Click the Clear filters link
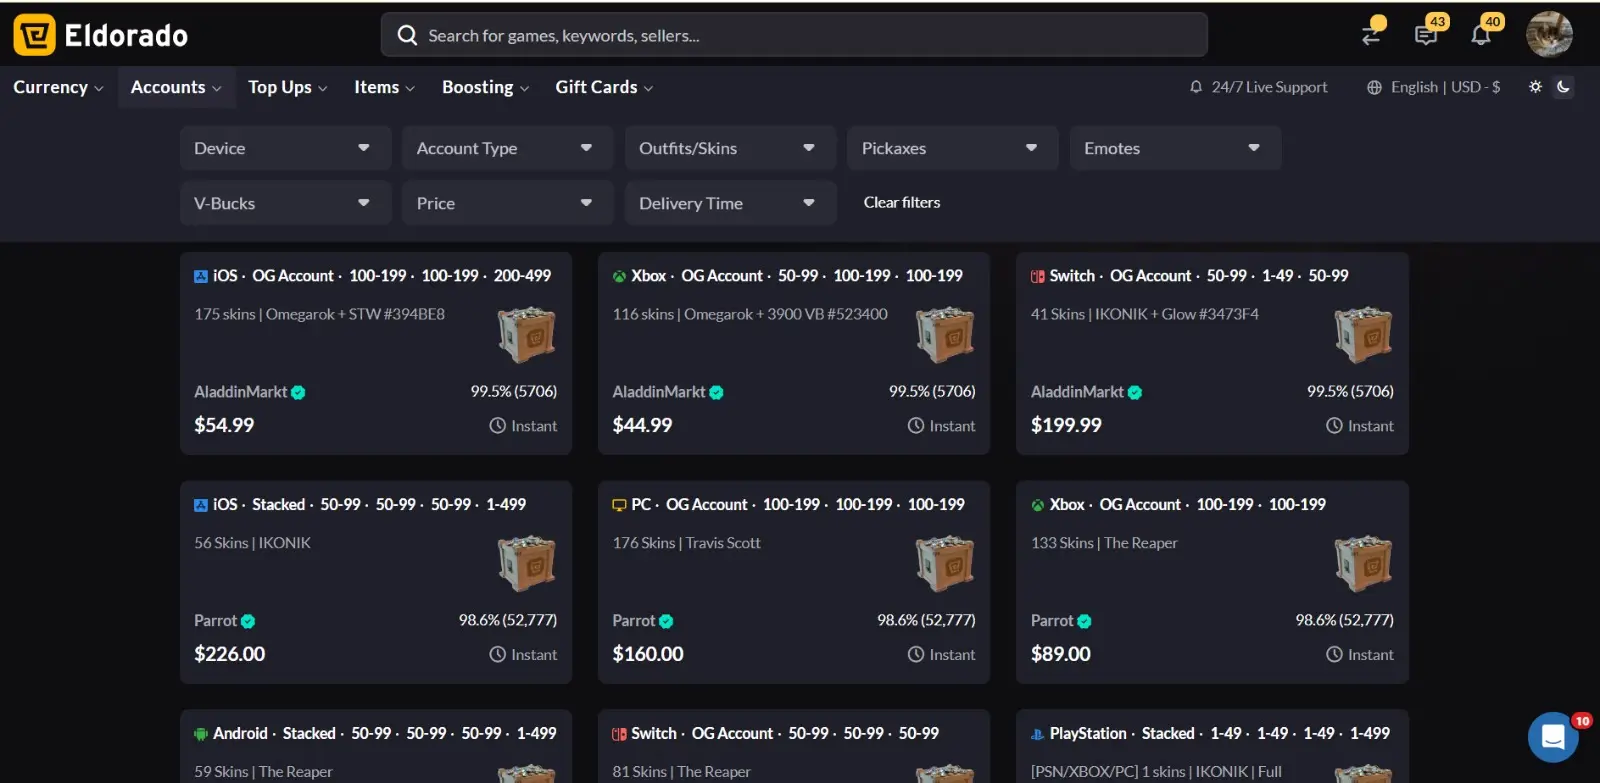 point(902,202)
